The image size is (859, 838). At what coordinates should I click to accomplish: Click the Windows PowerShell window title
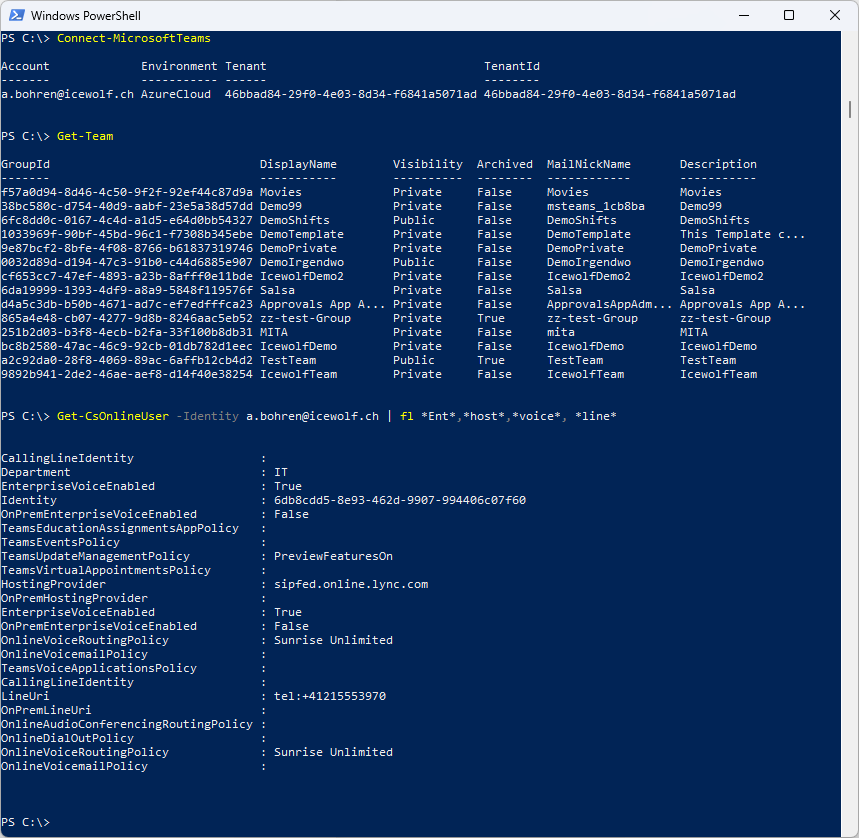pos(85,16)
